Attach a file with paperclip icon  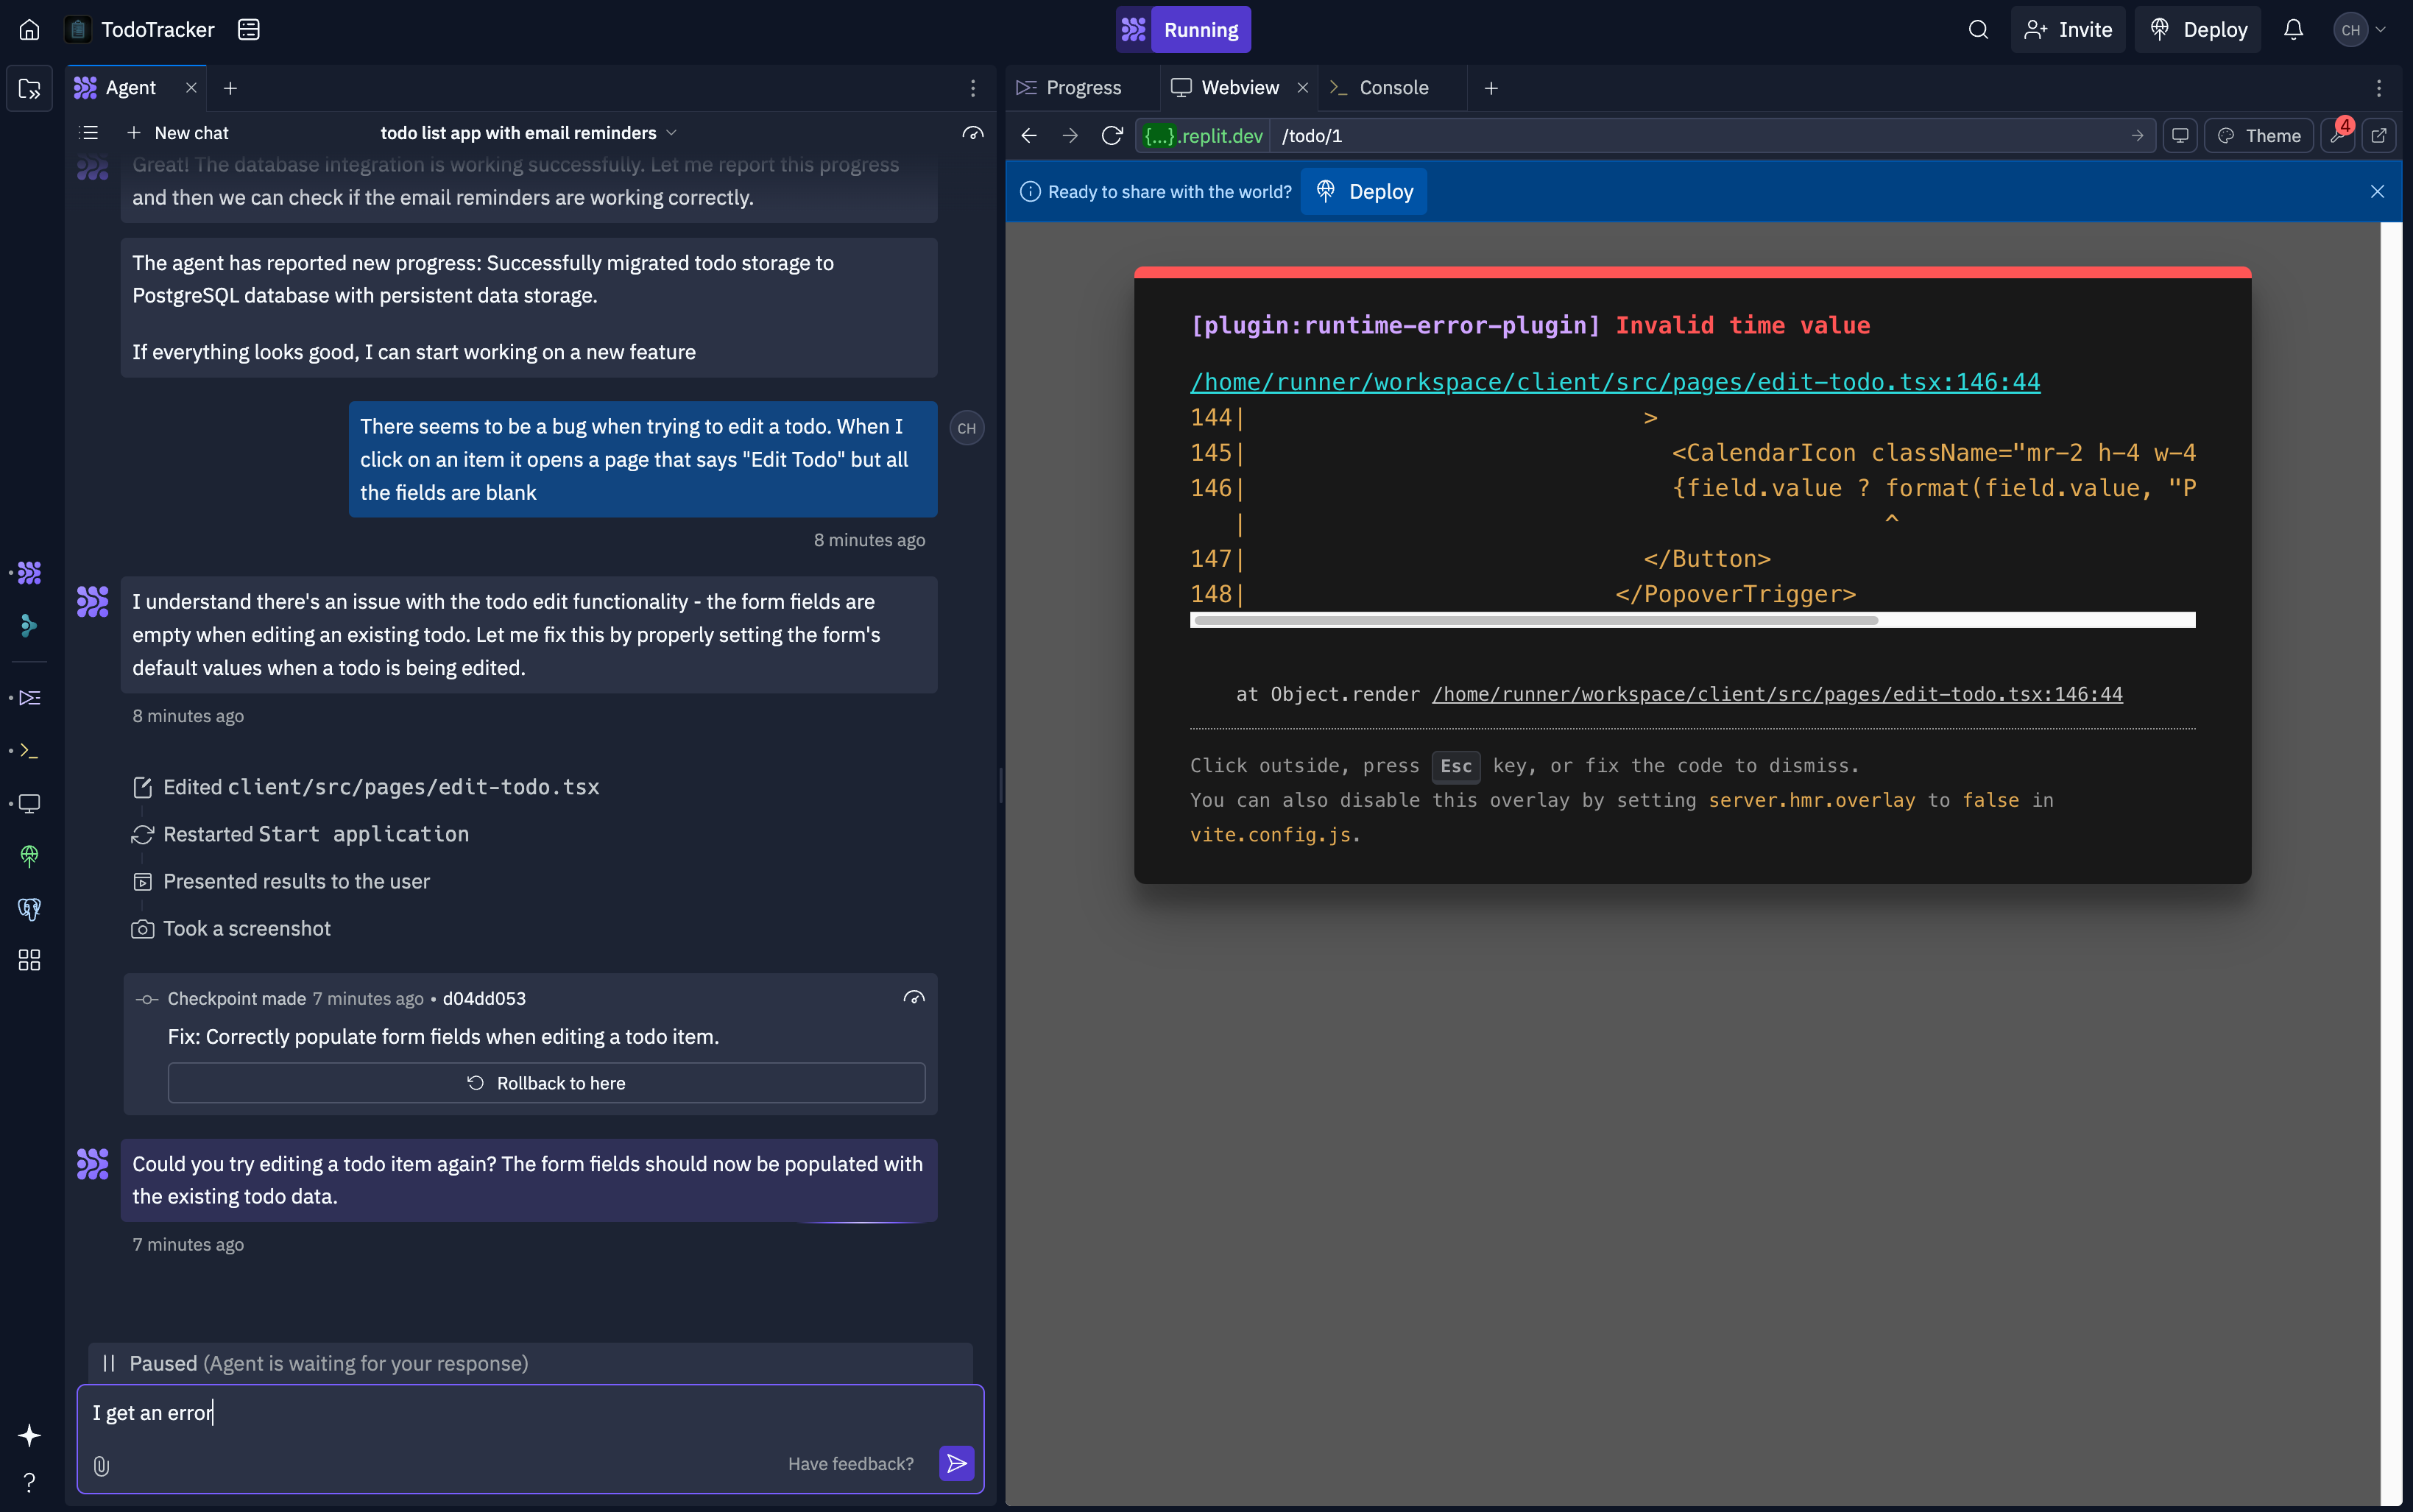click(x=101, y=1465)
